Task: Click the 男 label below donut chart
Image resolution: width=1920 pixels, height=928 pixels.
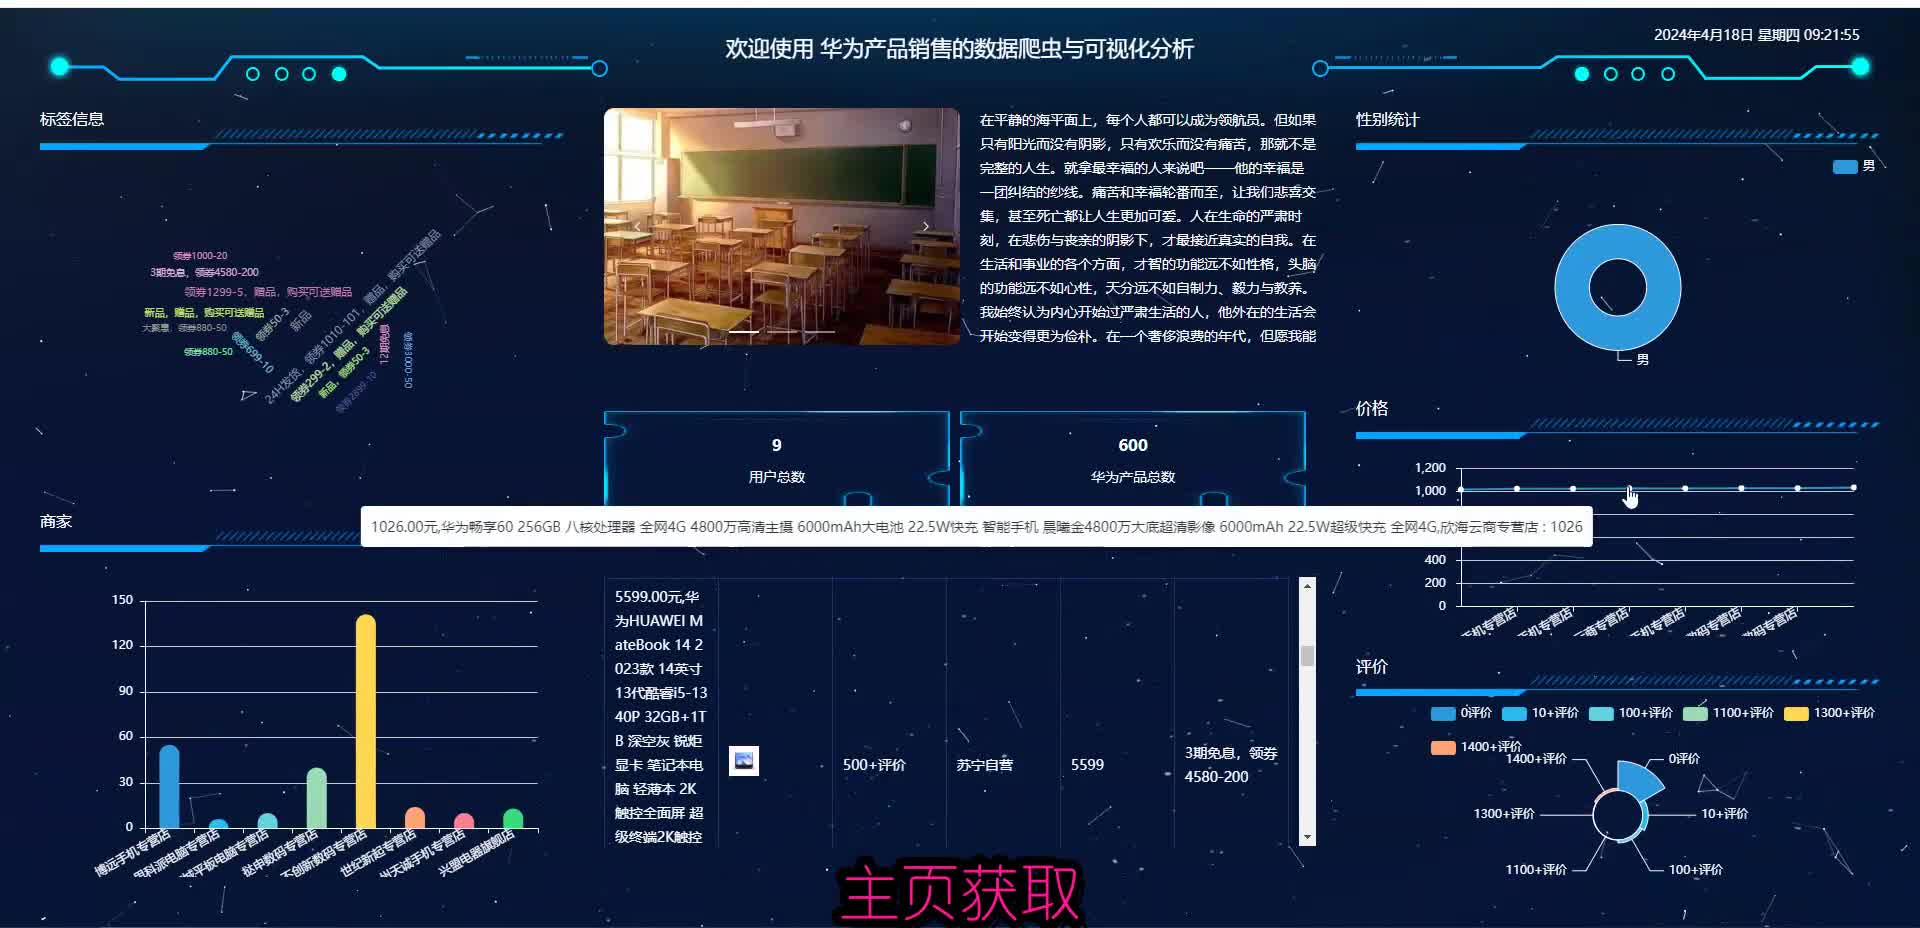Action: pyautogui.click(x=1643, y=359)
